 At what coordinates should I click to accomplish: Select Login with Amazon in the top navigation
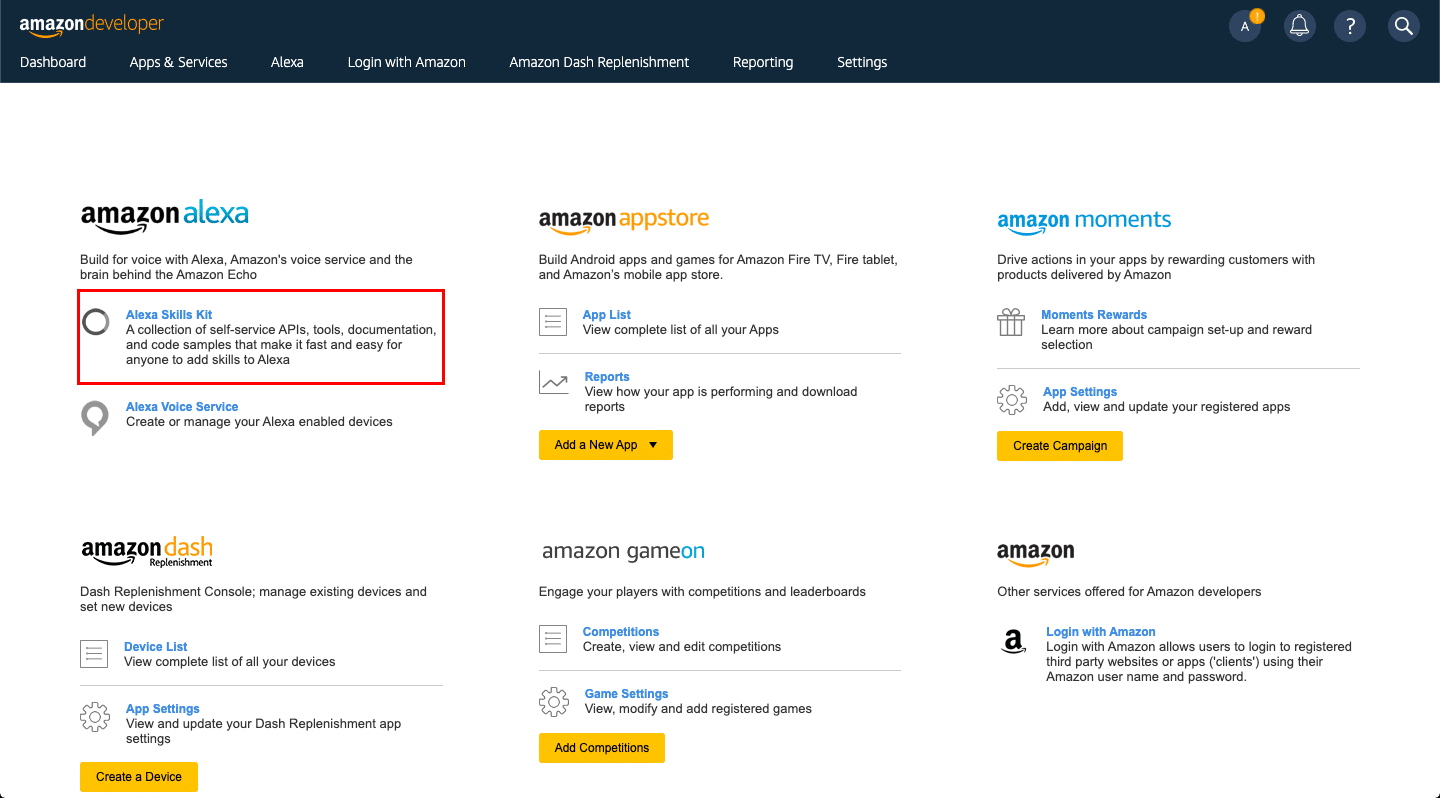(406, 62)
